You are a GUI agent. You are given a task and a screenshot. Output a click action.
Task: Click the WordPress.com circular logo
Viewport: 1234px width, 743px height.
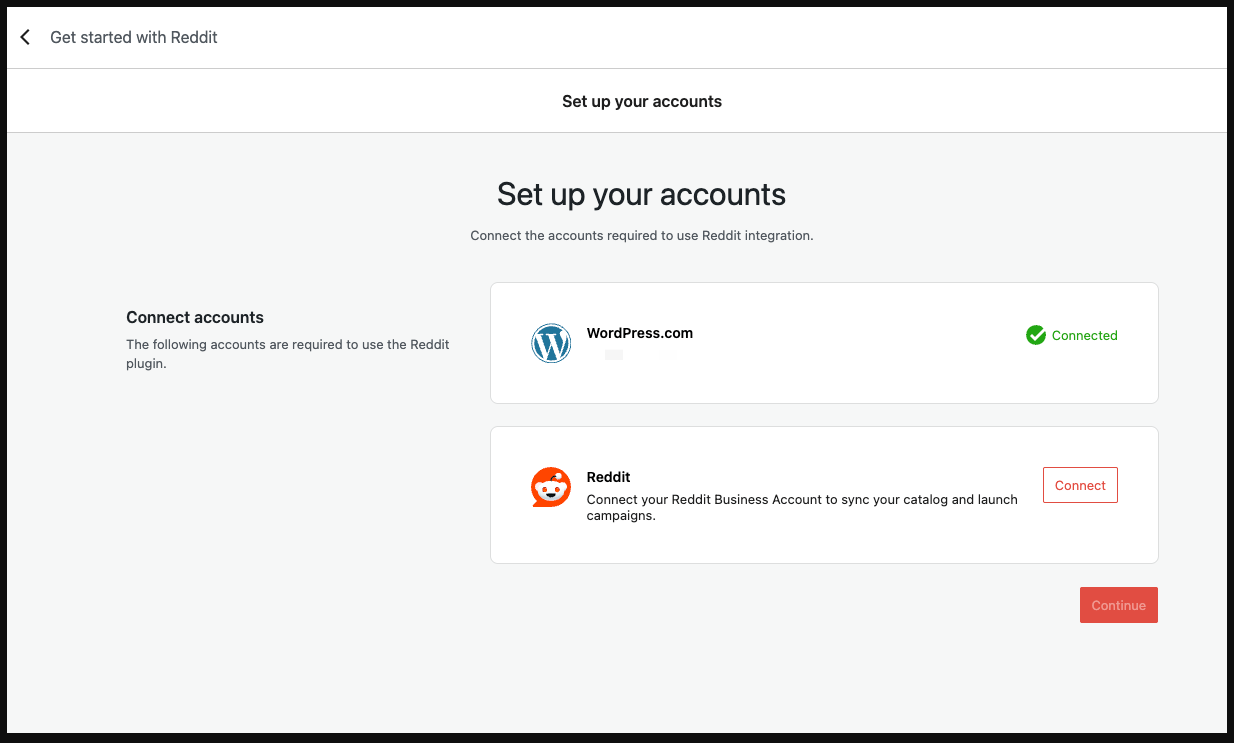551,343
